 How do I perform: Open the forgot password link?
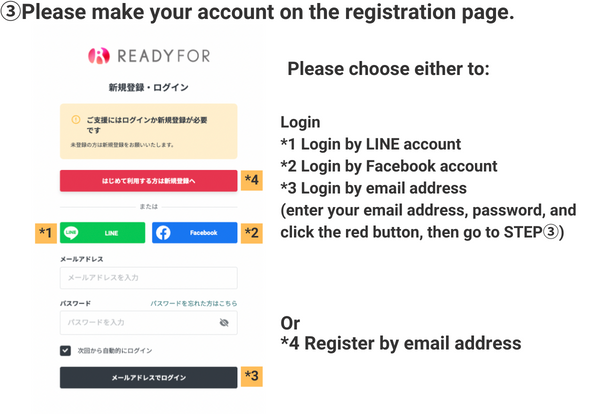(x=194, y=302)
